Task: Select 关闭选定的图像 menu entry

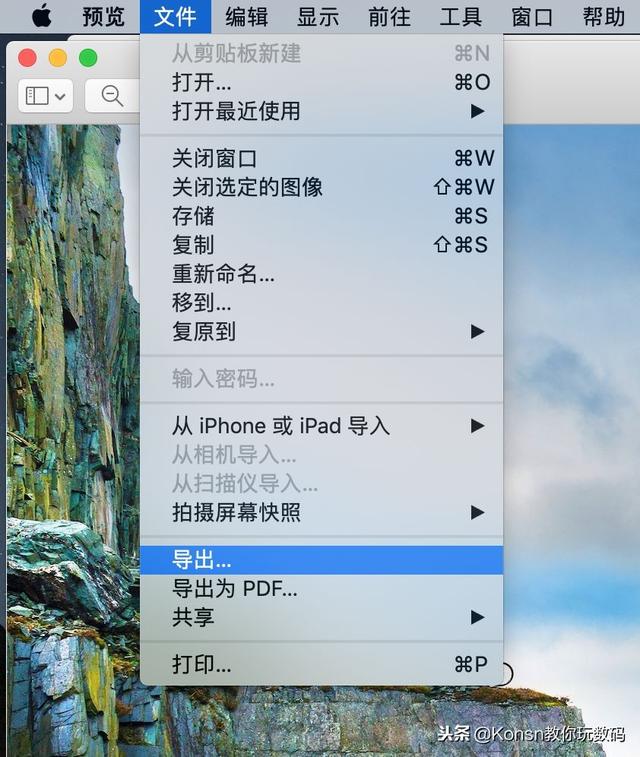Action: coord(321,187)
